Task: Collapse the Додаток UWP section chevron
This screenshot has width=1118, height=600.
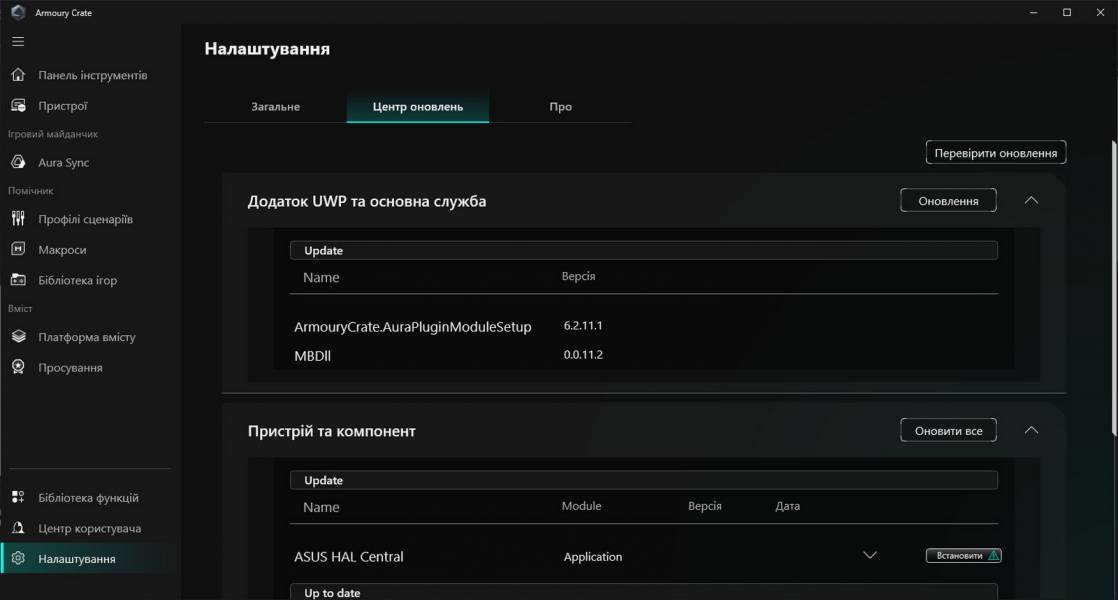Action: (x=1031, y=201)
